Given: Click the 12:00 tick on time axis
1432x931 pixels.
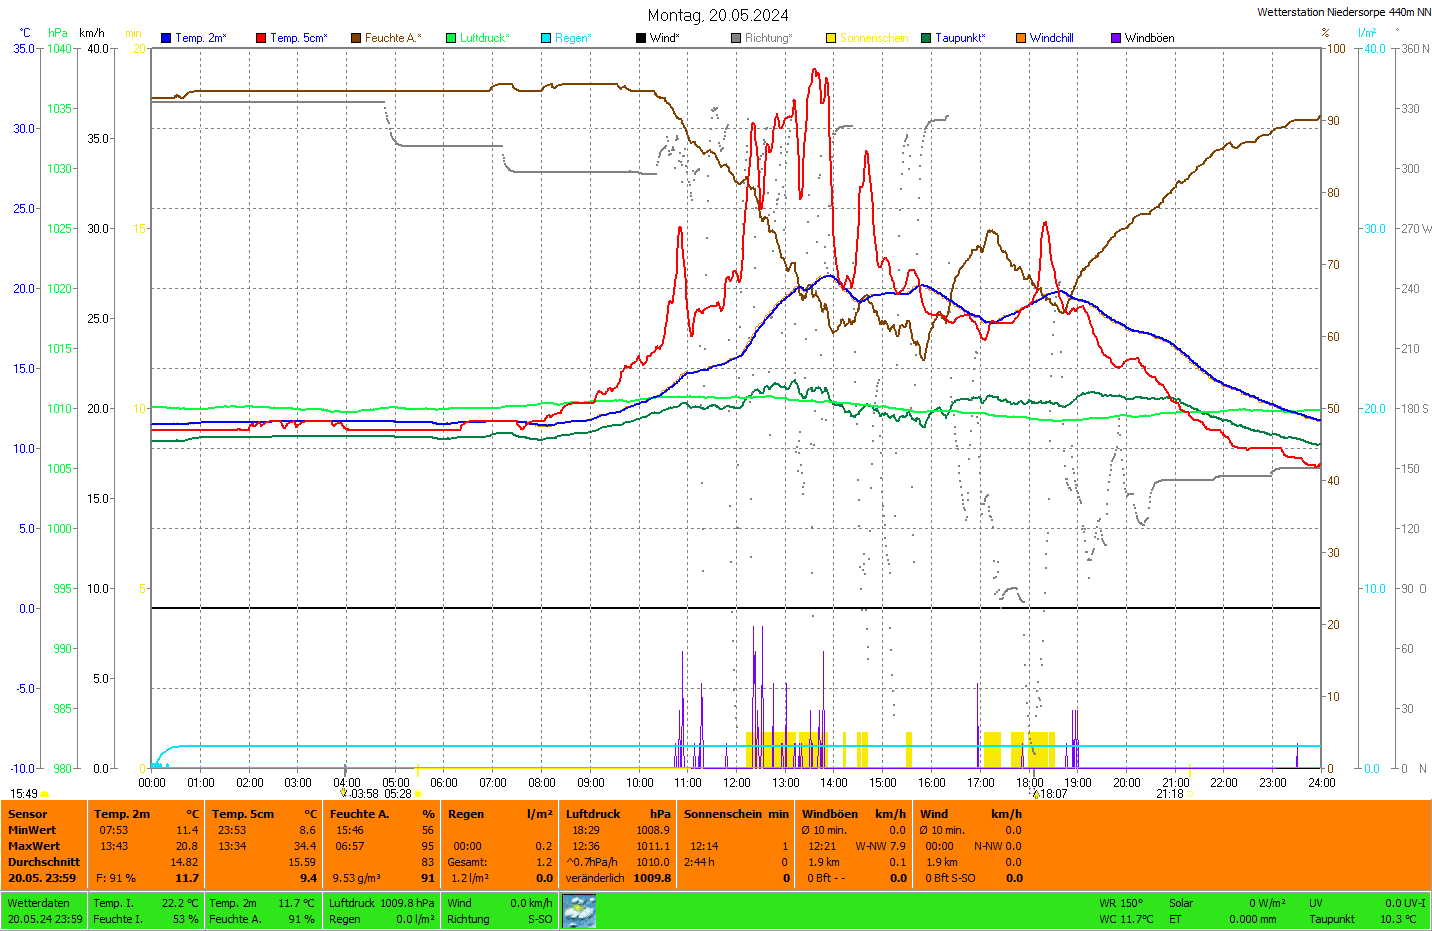Looking at the screenshot, I should click(x=737, y=783).
